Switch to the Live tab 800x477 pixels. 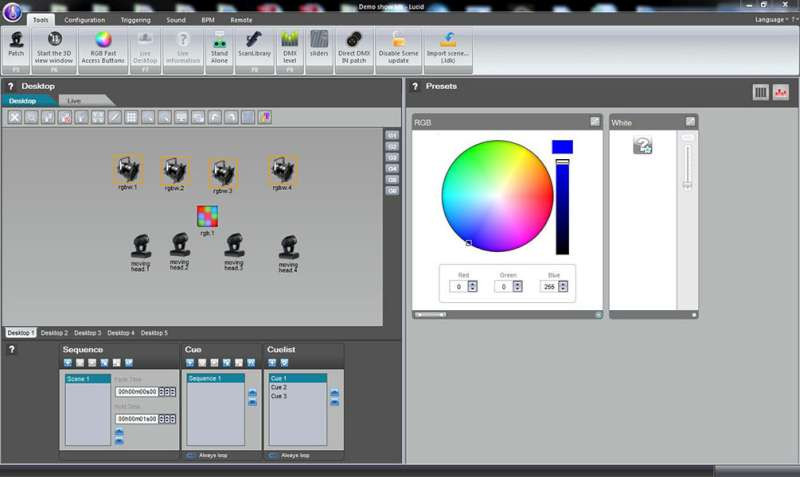tap(74, 101)
